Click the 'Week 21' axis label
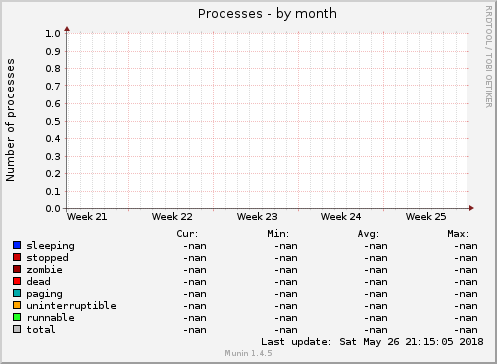Screen dimensions: 497x364 pyautogui.click(x=87, y=217)
